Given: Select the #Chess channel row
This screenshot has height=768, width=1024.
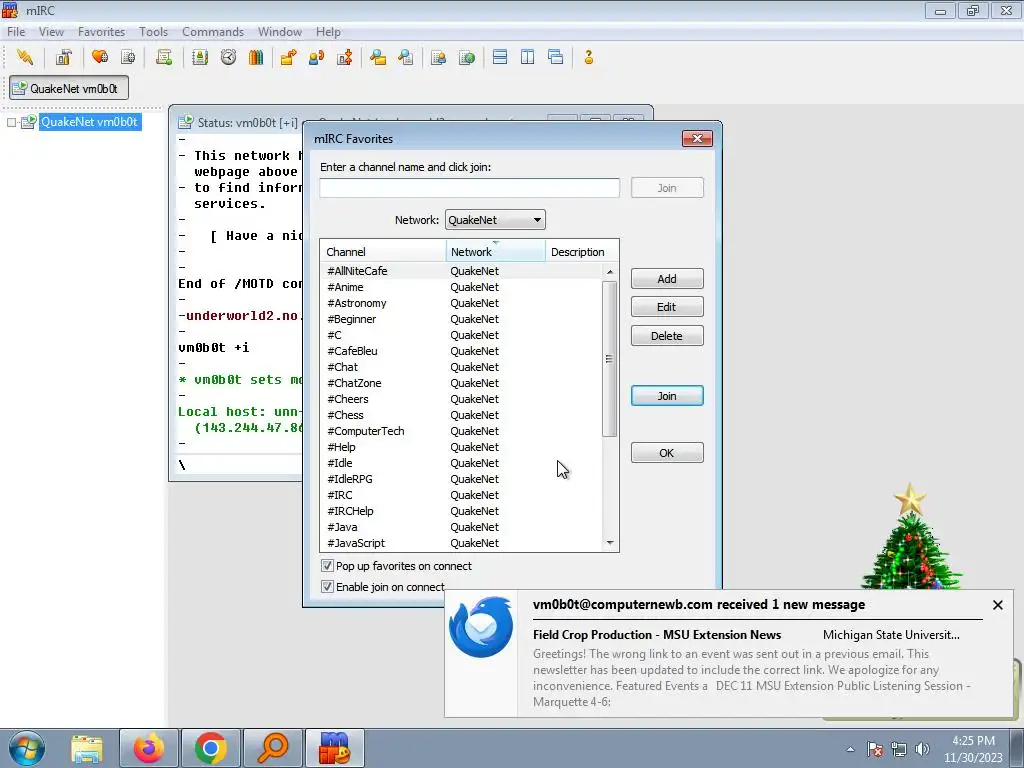Looking at the screenshot, I should point(462,415).
